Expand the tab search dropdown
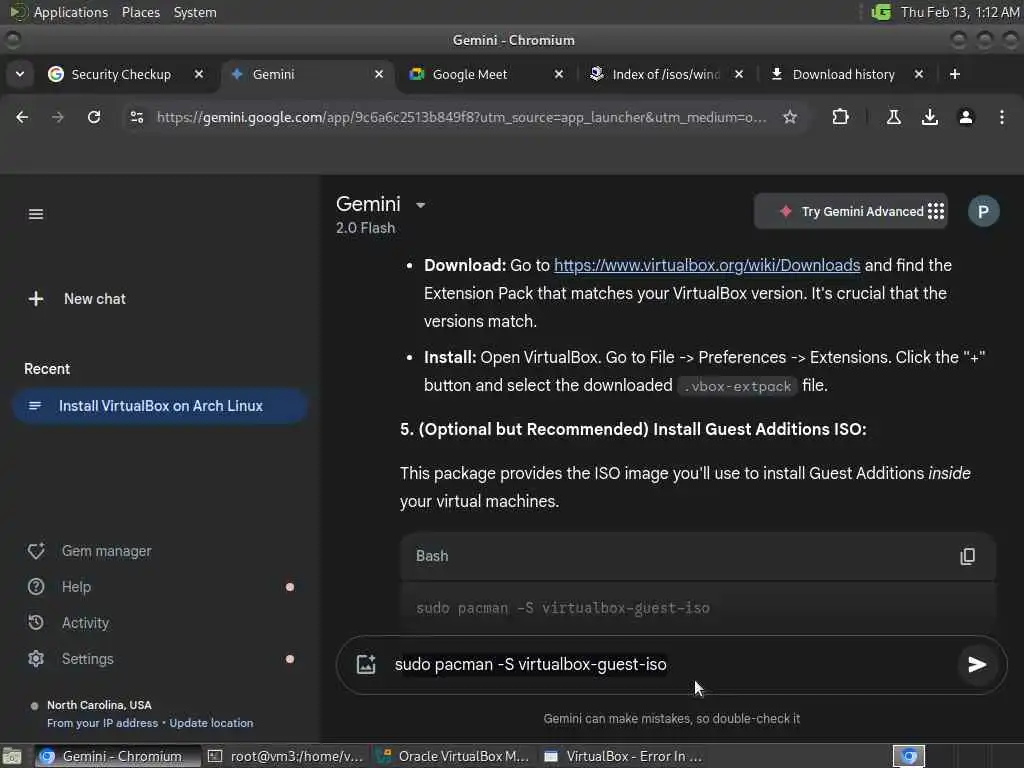Viewport: 1024px width, 768px height. pyautogui.click(x=20, y=74)
